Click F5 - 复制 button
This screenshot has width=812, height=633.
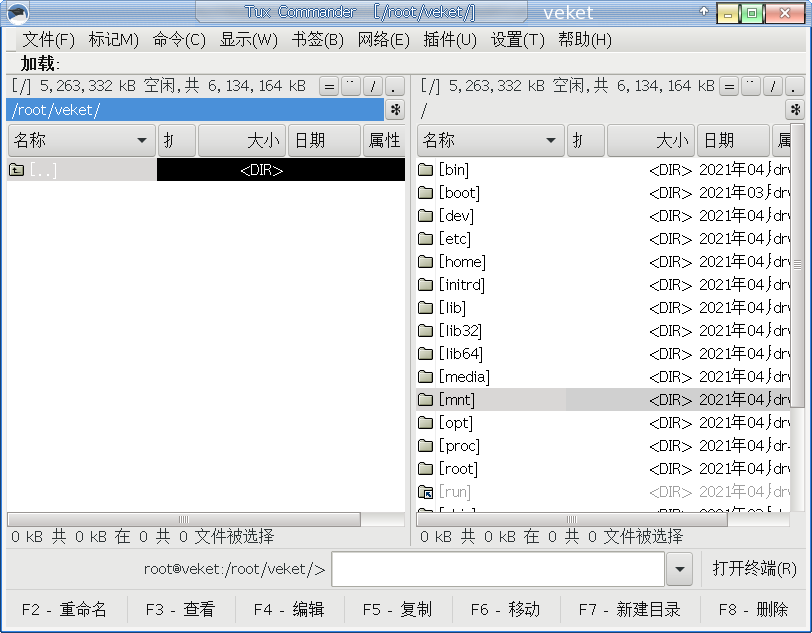397,609
